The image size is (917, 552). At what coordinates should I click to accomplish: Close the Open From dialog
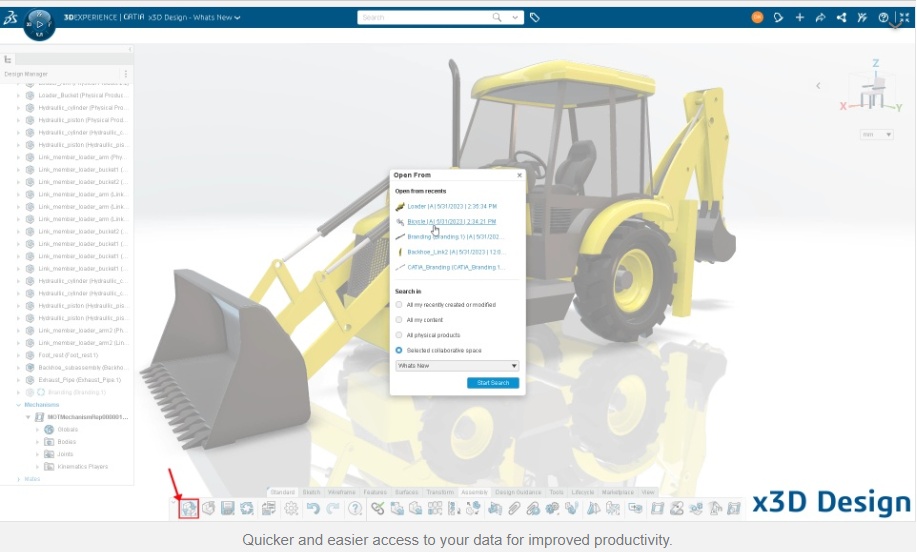[x=519, y=175]
